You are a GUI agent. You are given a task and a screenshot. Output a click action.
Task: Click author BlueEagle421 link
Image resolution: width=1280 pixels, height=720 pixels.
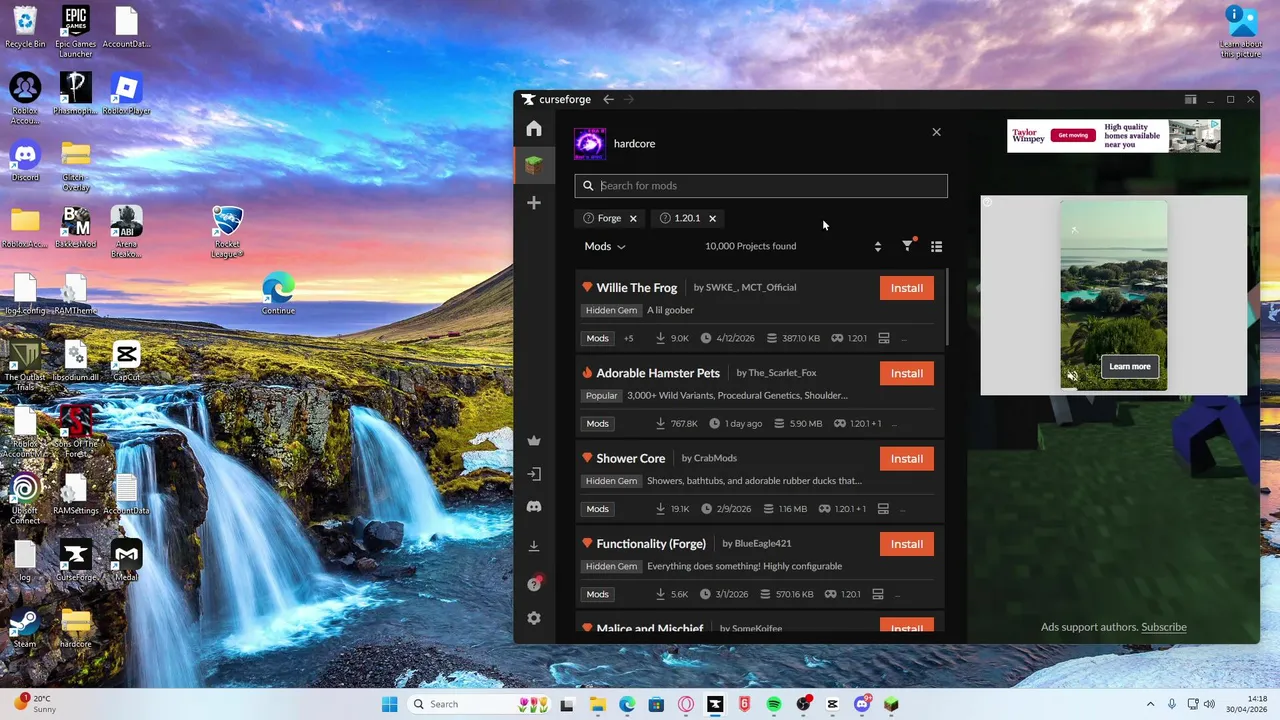763,544
